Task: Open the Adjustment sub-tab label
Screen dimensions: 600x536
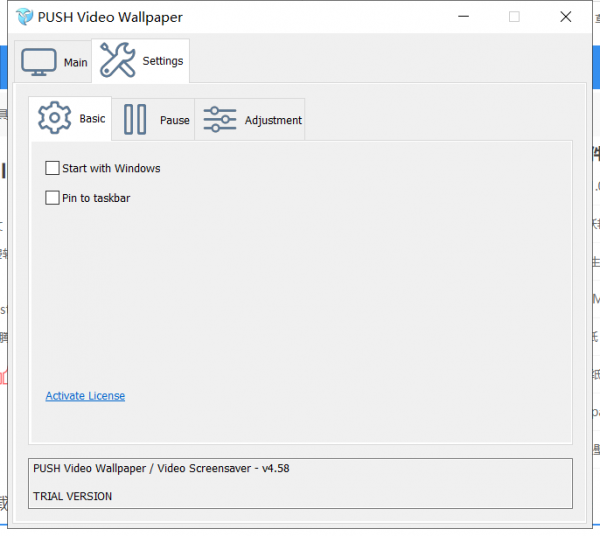Action: pyautogui.click(x=273, y=120)
